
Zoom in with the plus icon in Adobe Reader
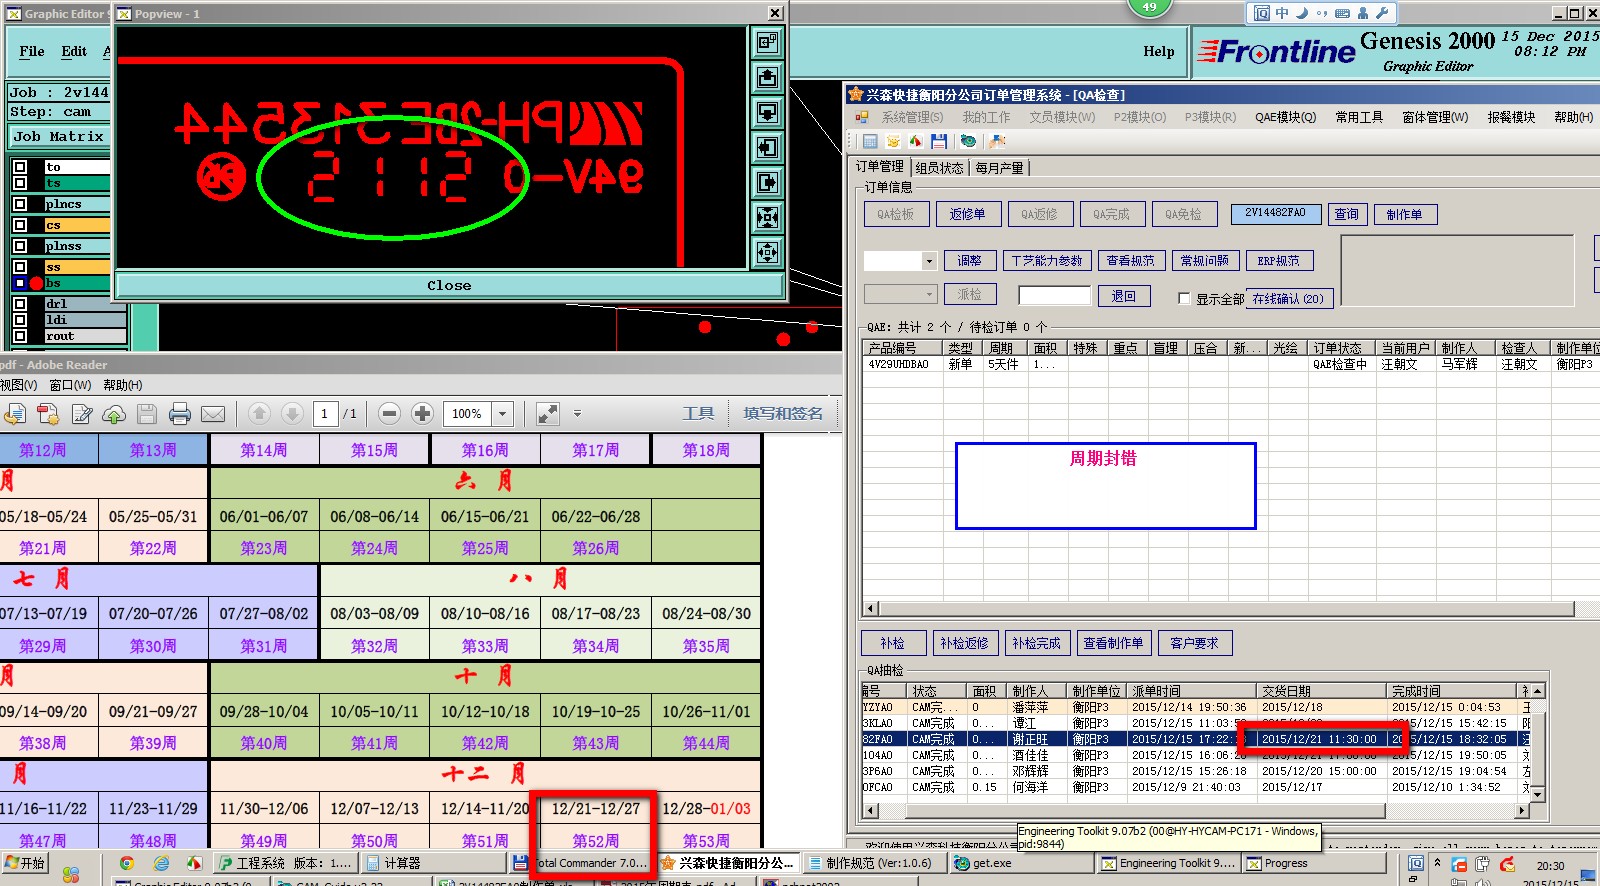[422, 413]
